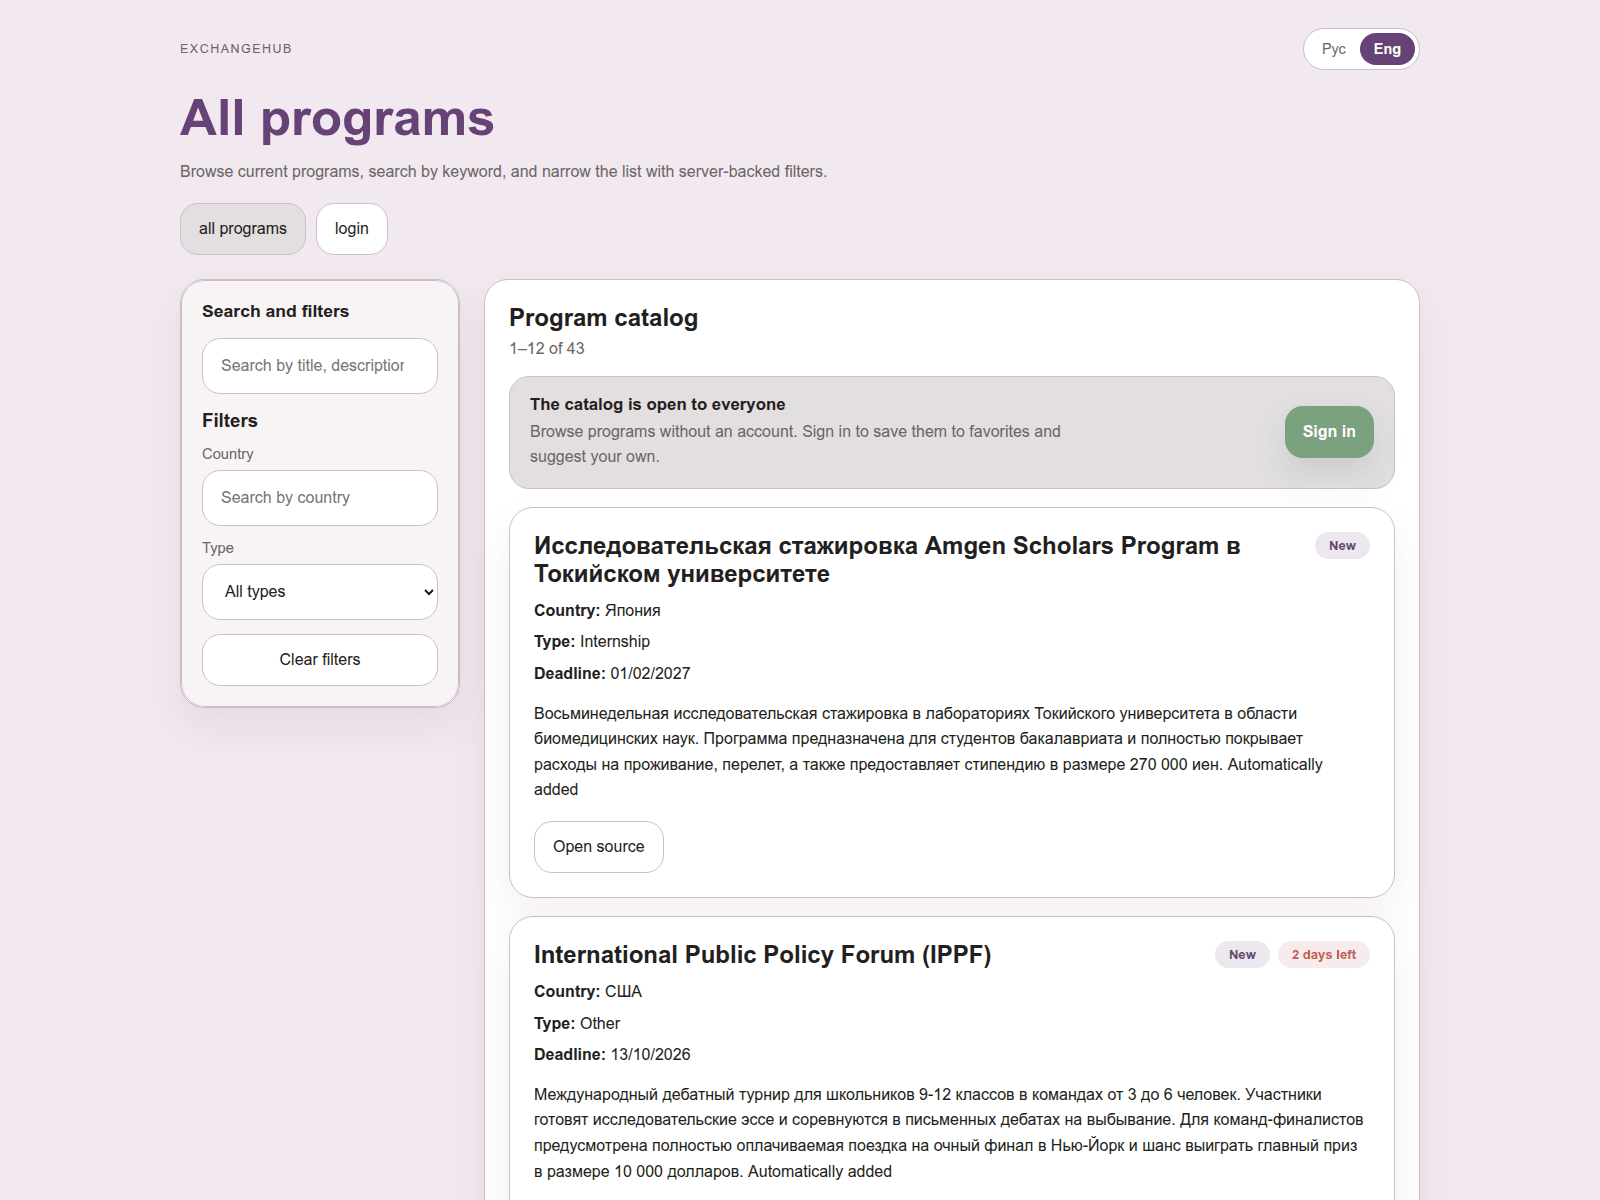Viewport: 1600px width, 1200px height.
Task: Click the 2 days left badge
Action: 1323,955
